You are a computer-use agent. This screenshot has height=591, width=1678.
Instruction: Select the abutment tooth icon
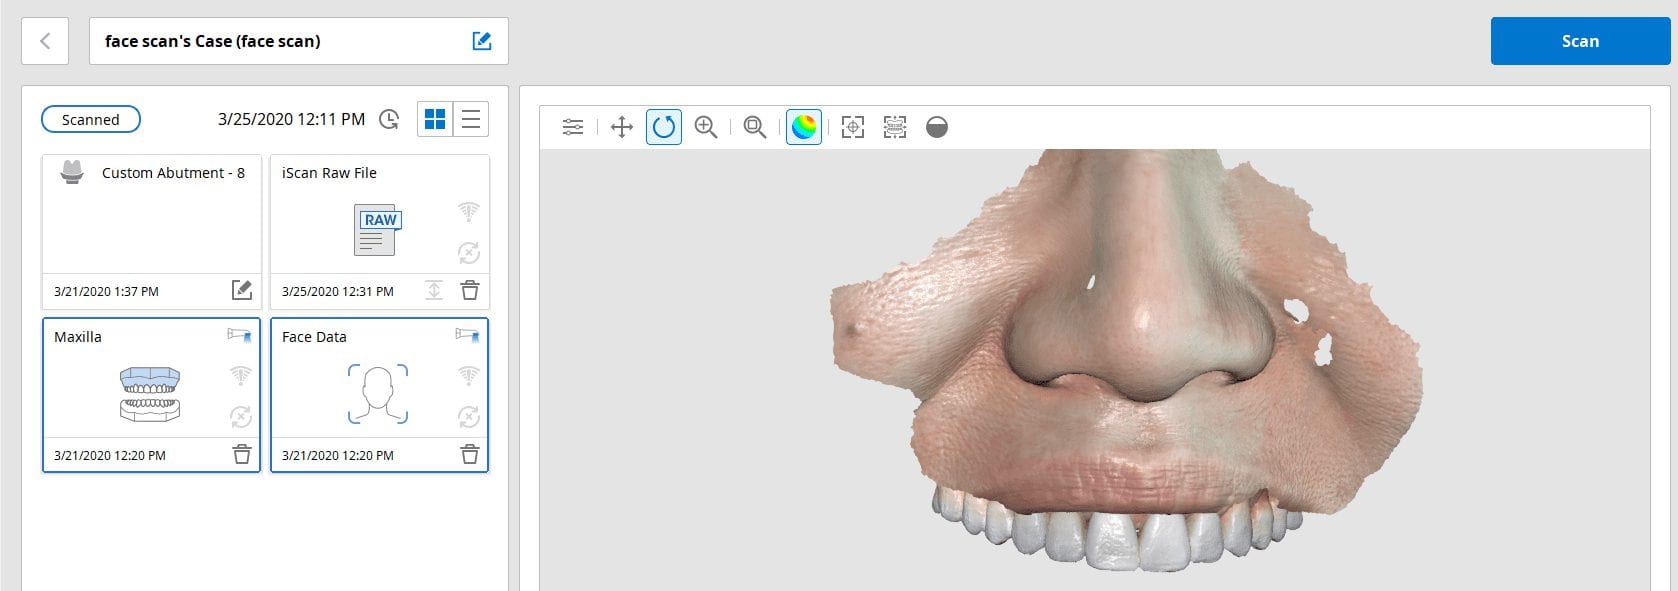coord(72,172)
